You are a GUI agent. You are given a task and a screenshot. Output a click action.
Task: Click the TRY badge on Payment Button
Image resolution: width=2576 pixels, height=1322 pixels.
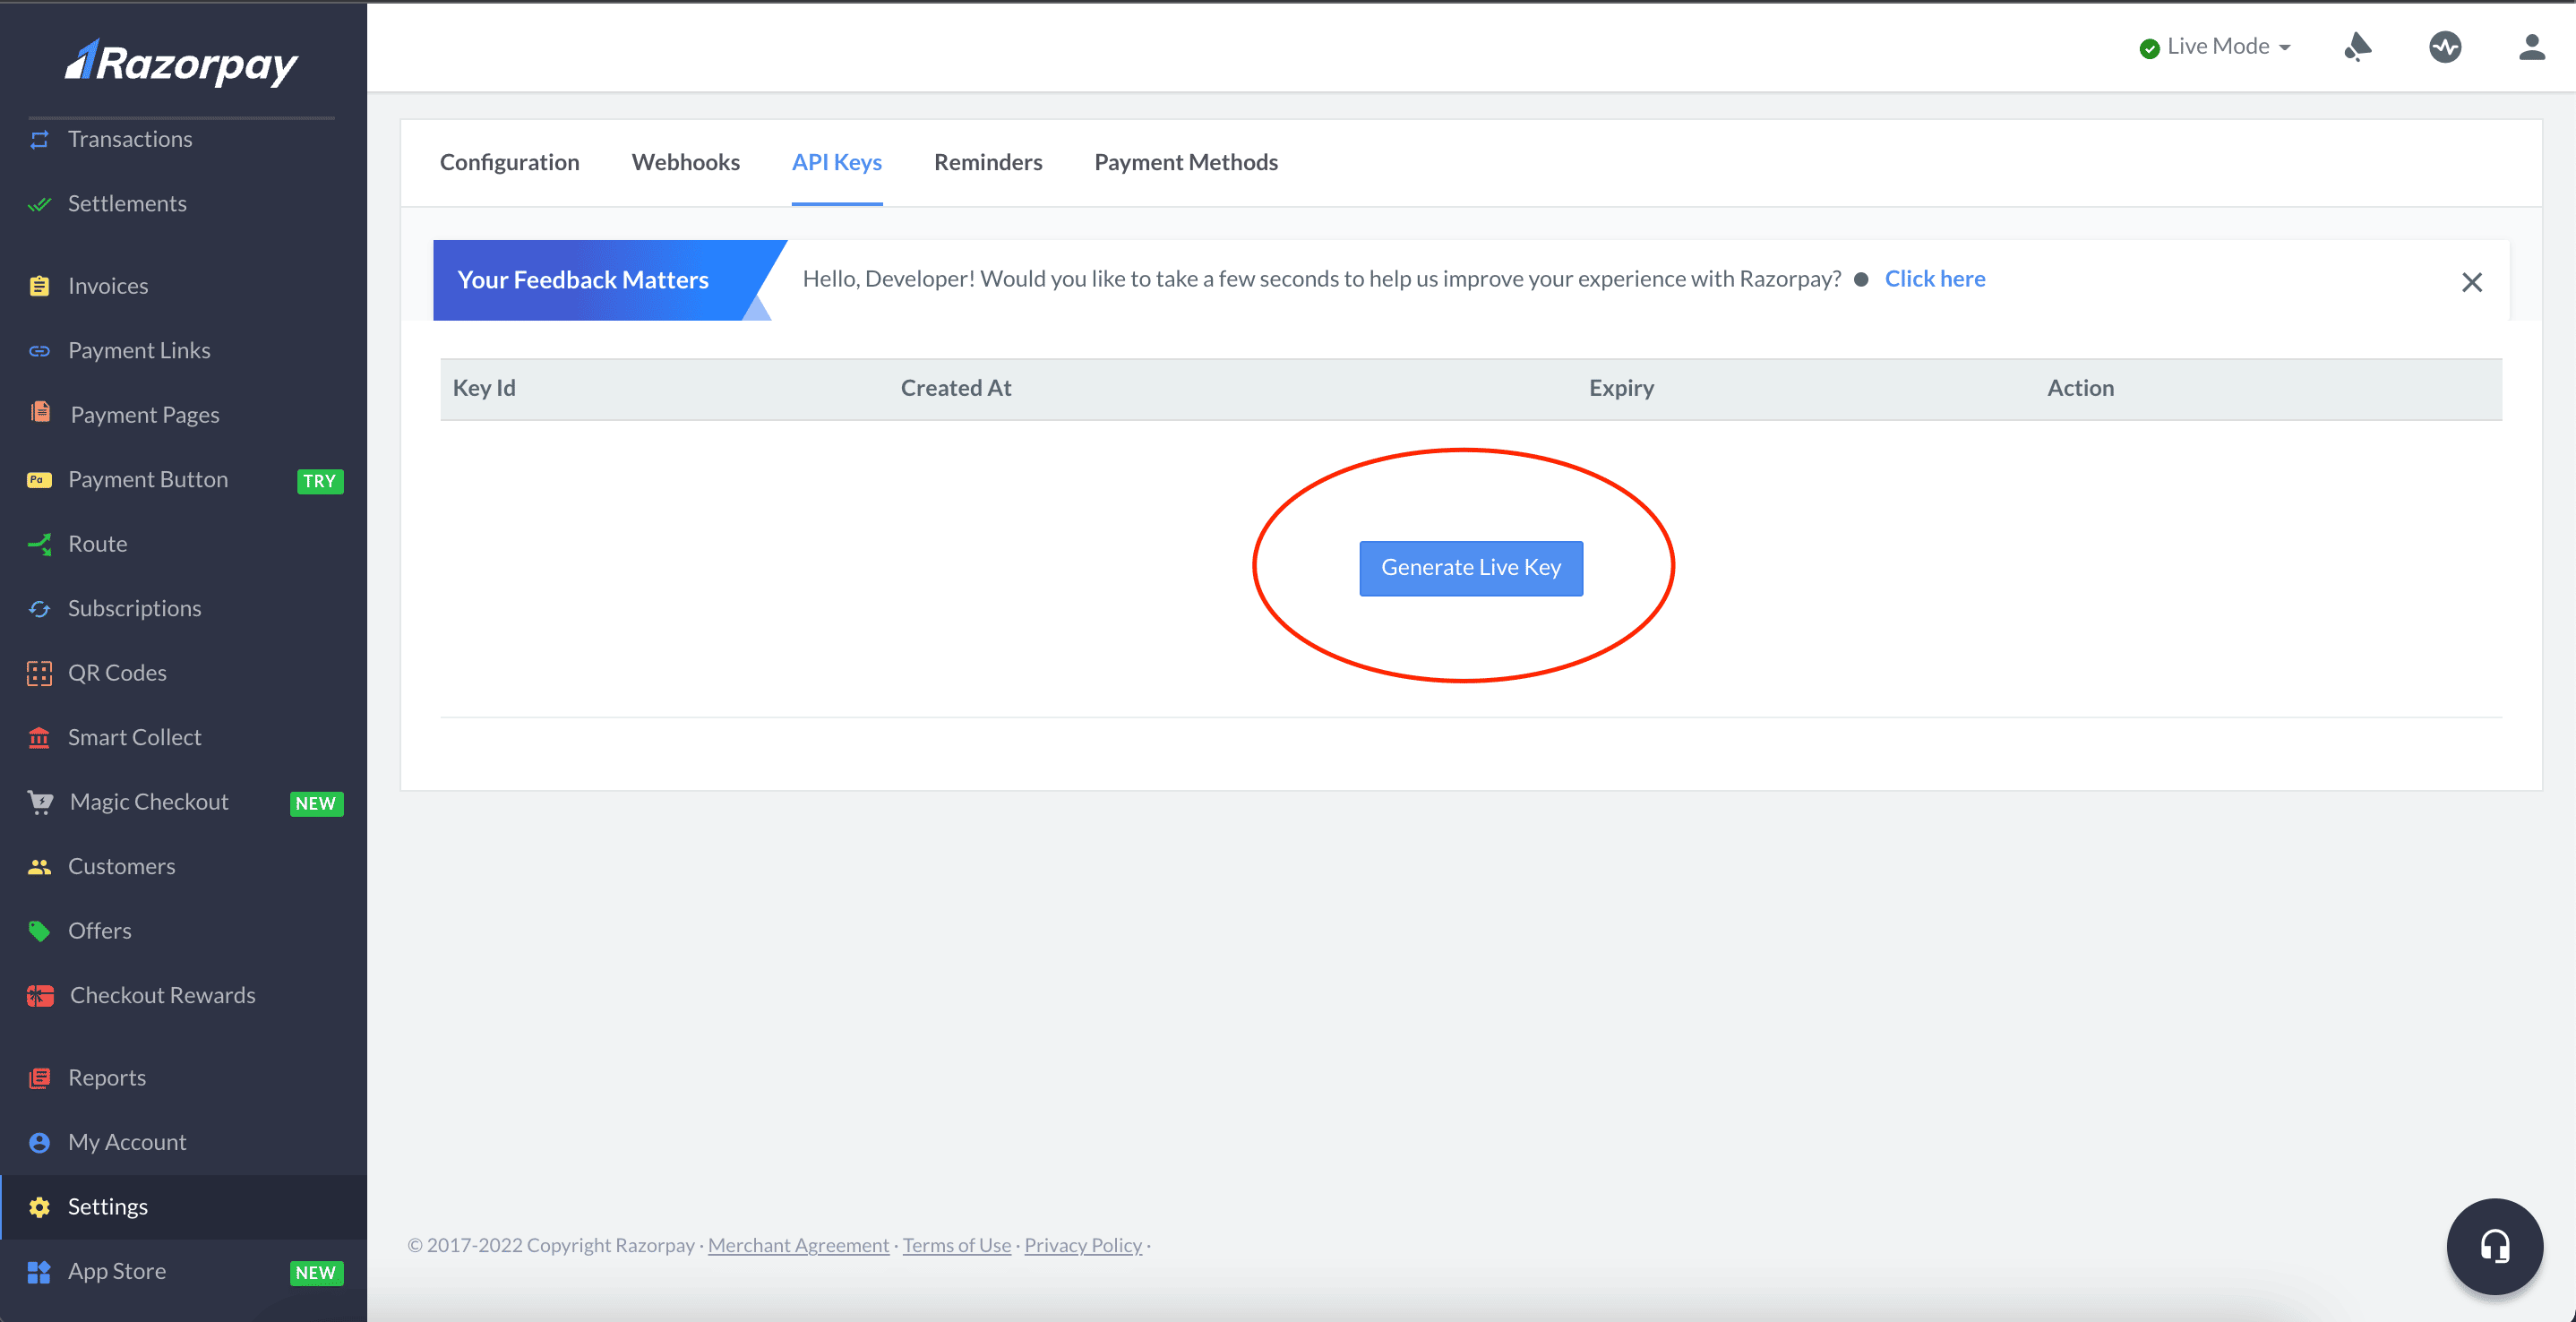(320, 481)
